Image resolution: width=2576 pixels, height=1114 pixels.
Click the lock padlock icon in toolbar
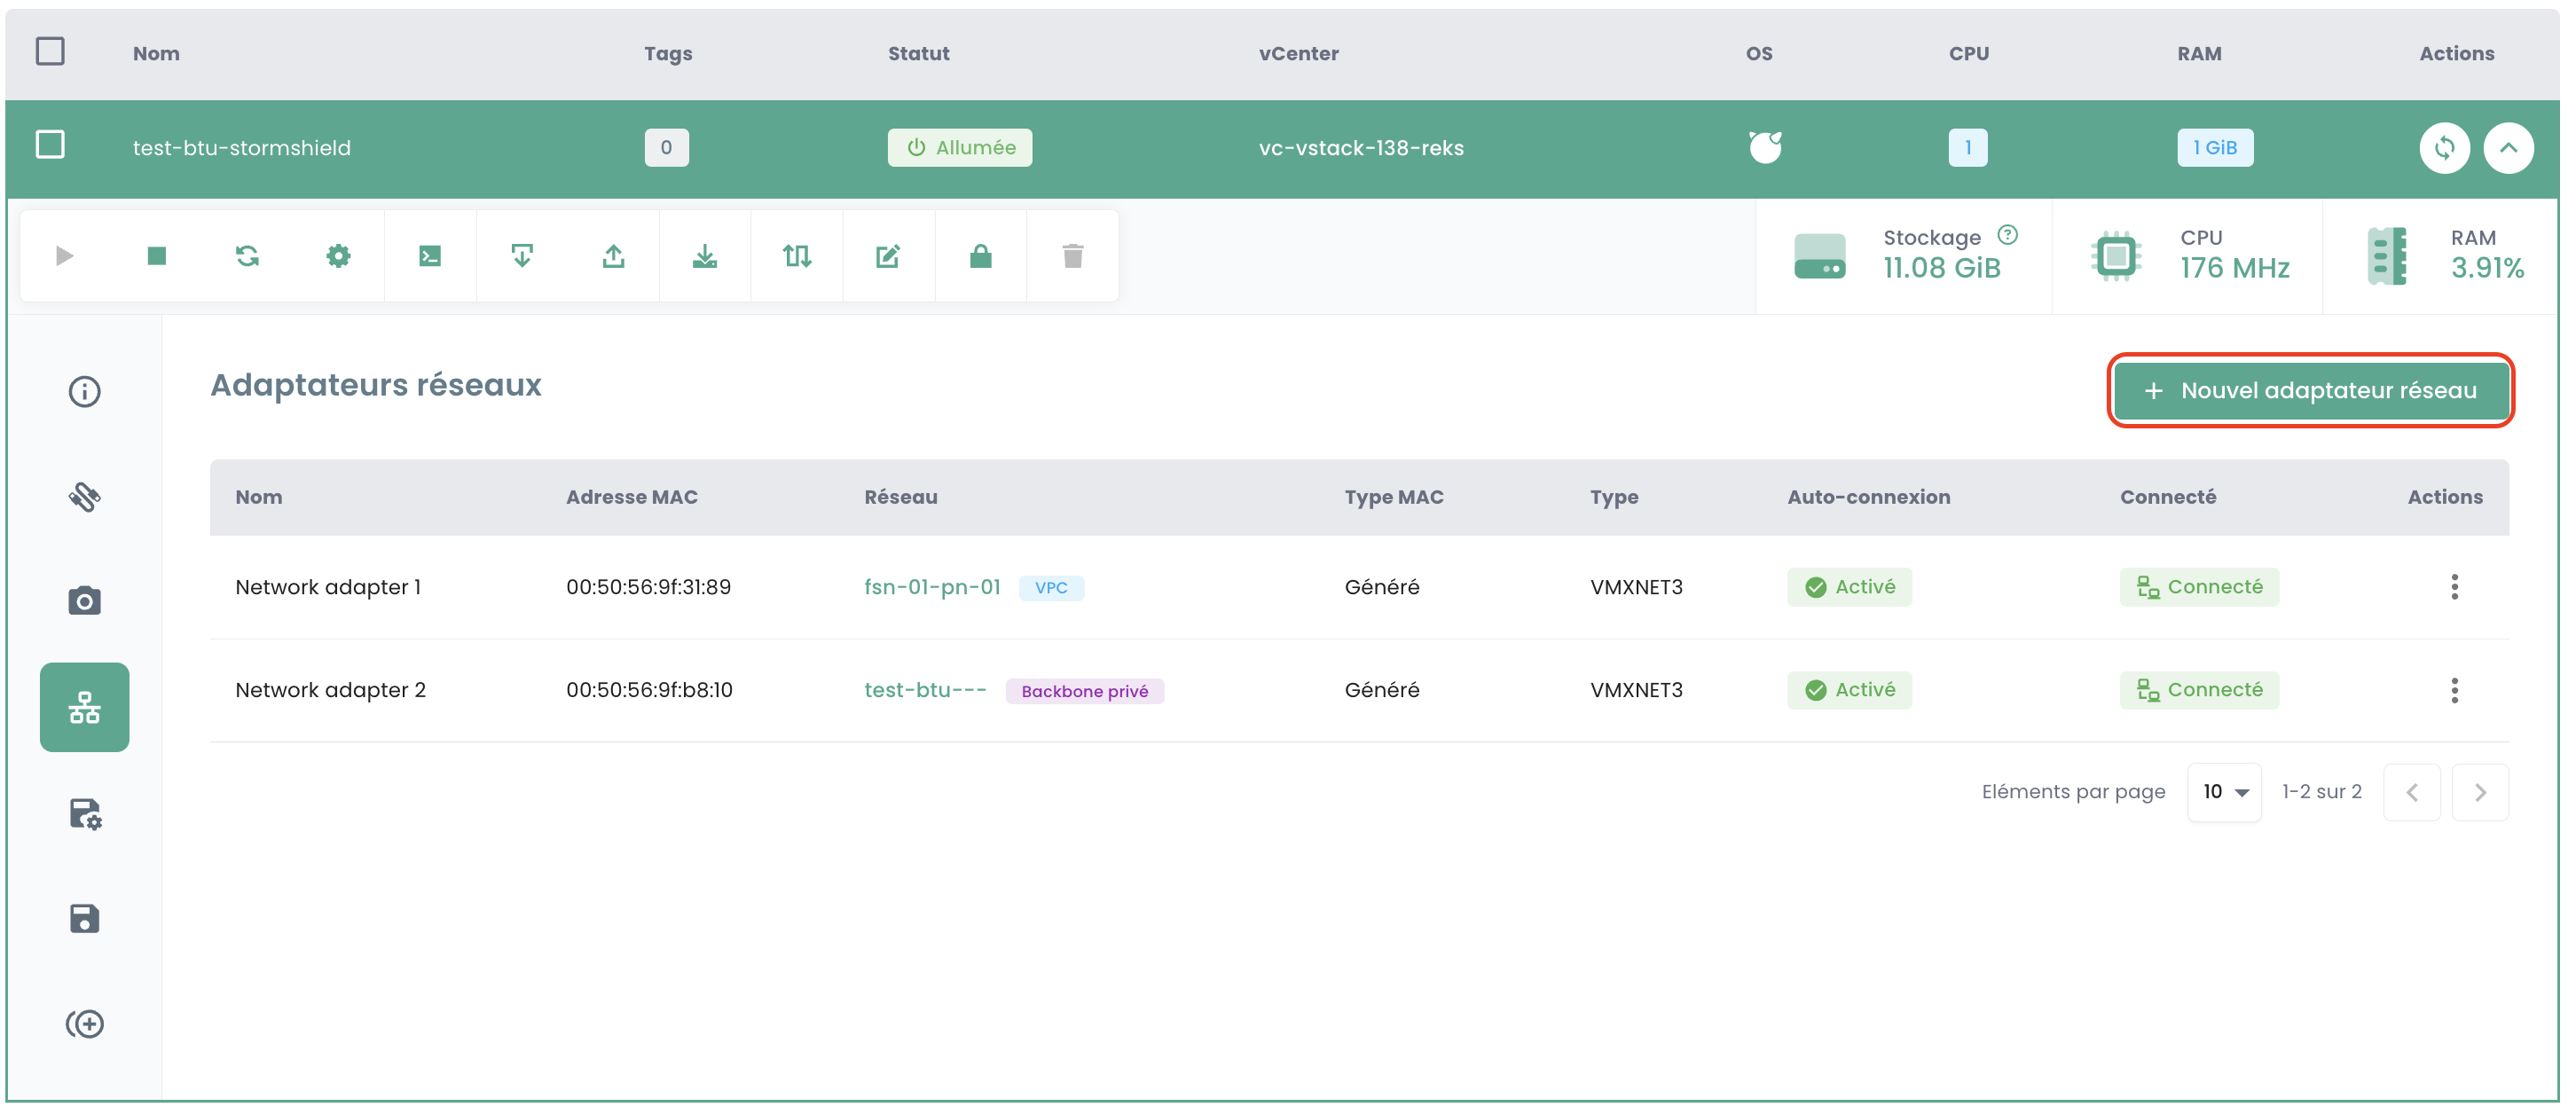(980, 256)
